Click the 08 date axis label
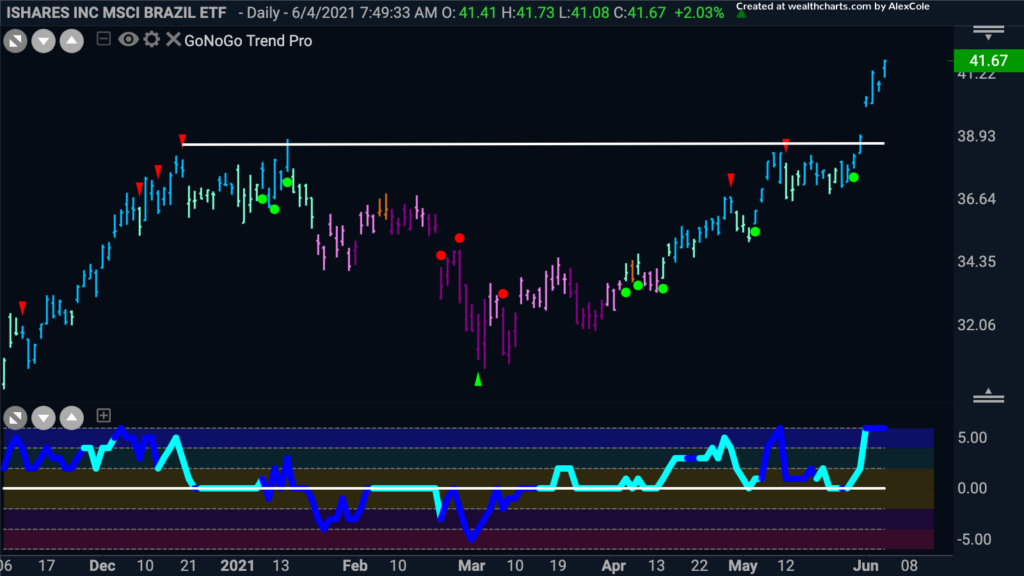 [910, 566]
